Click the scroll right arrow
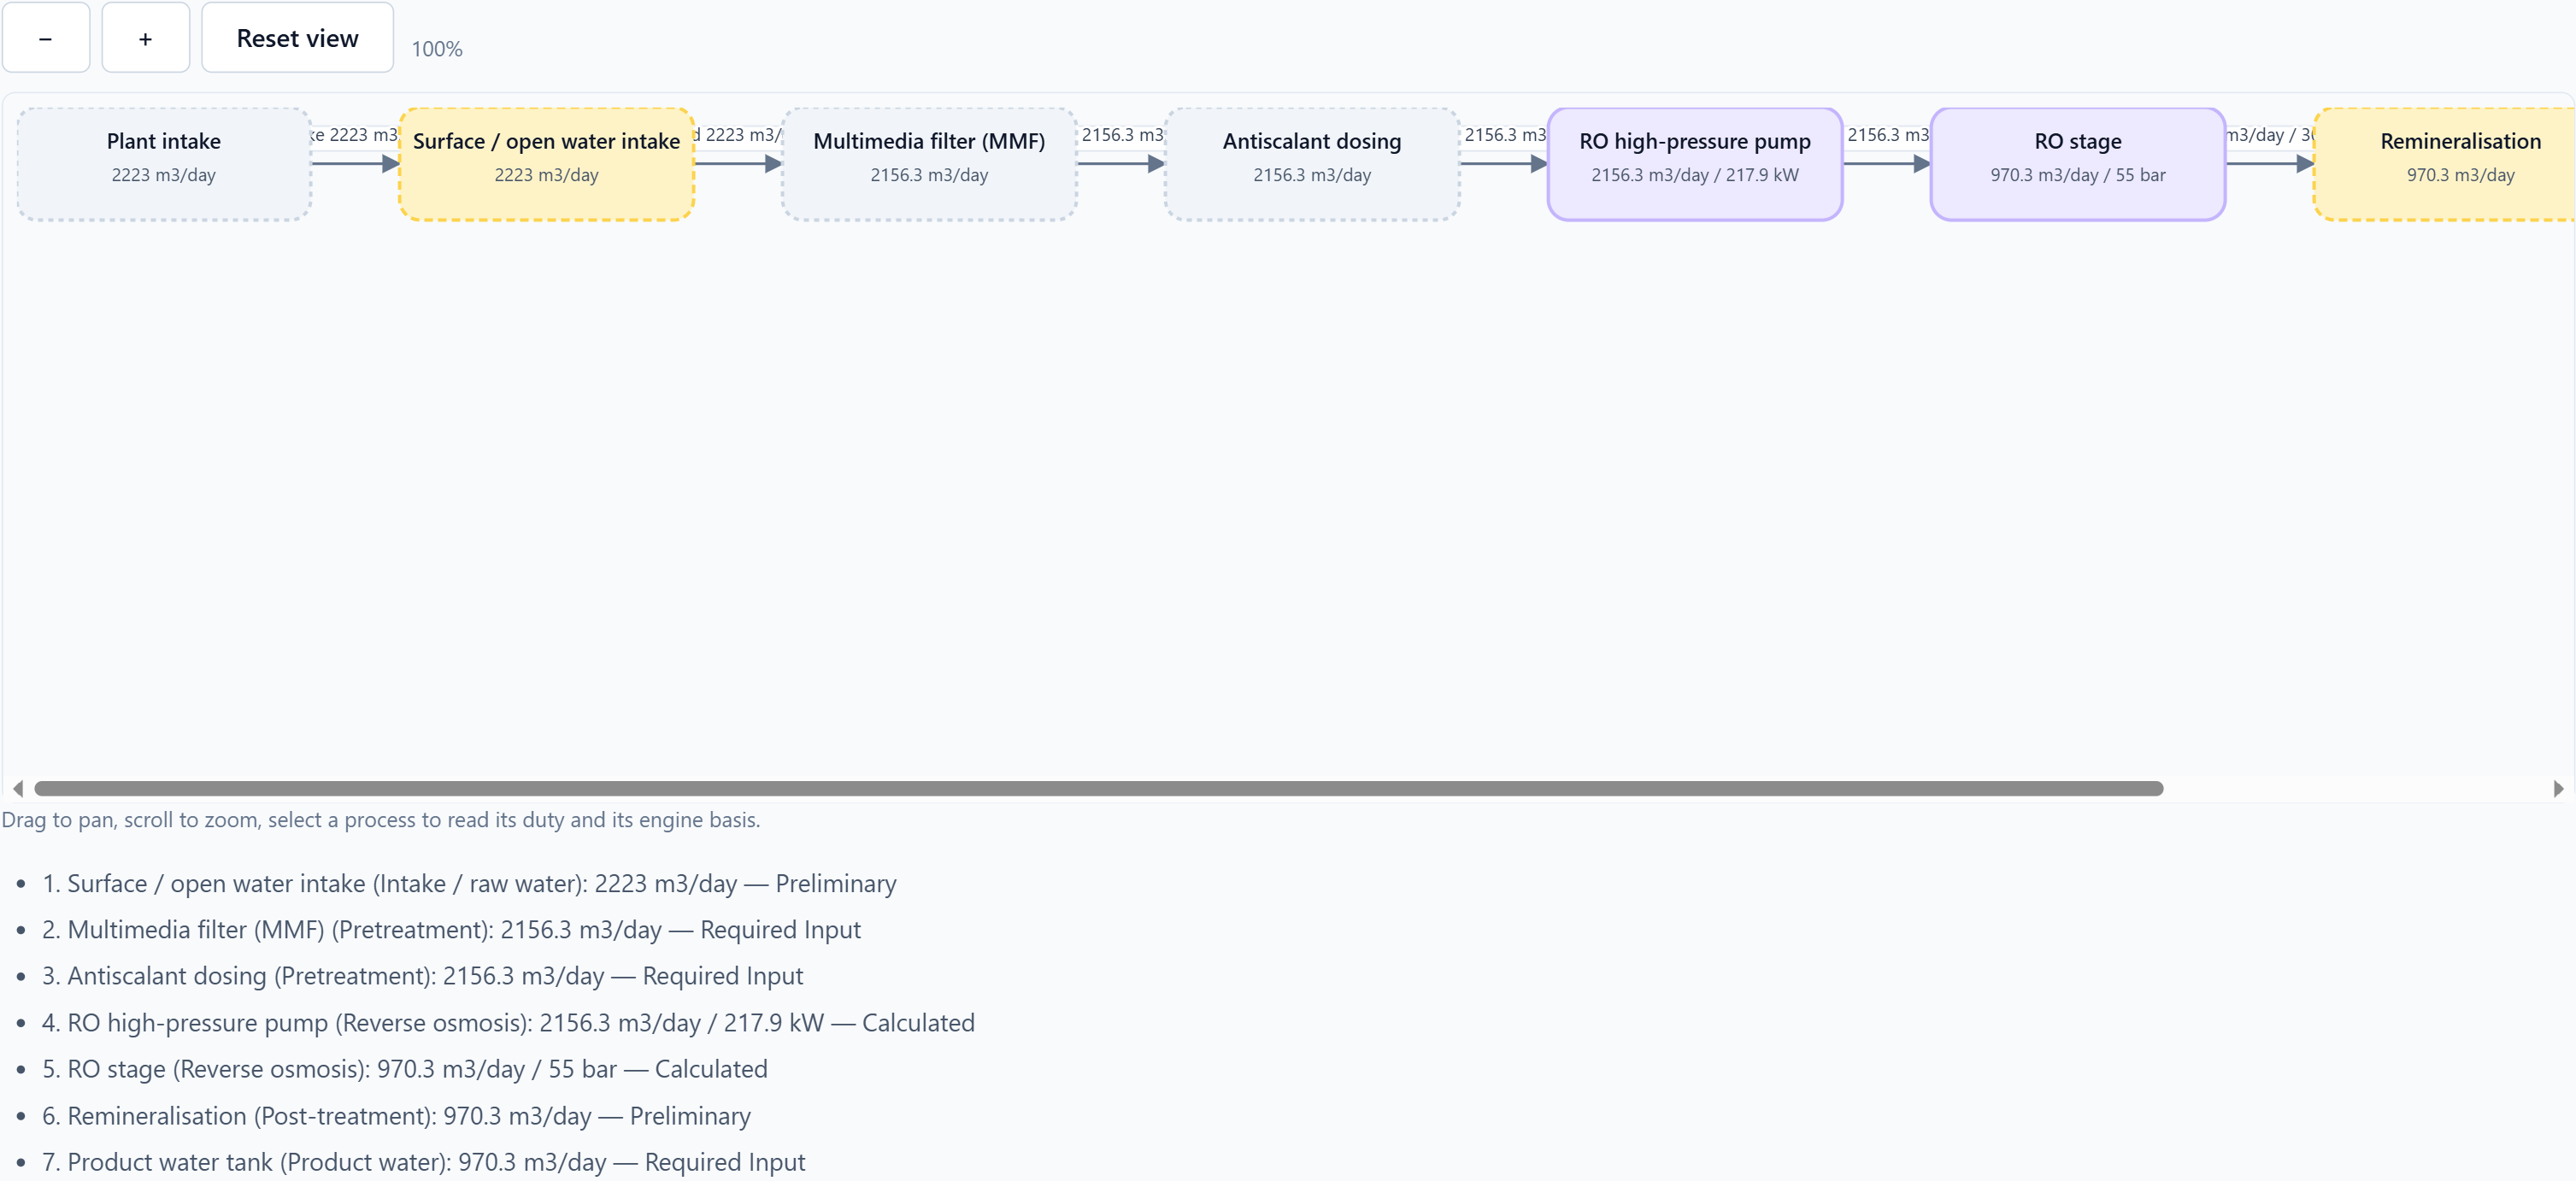This screenshot has width=2576, height=1181. (x=2558, y=788)
